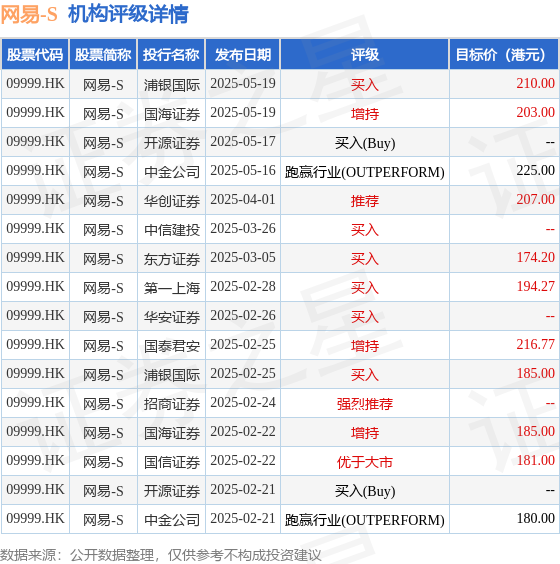The image size is (560, 564).
Task: Select the 2025-02-26 华安证券 date cell
Action: tap(243, 315)
